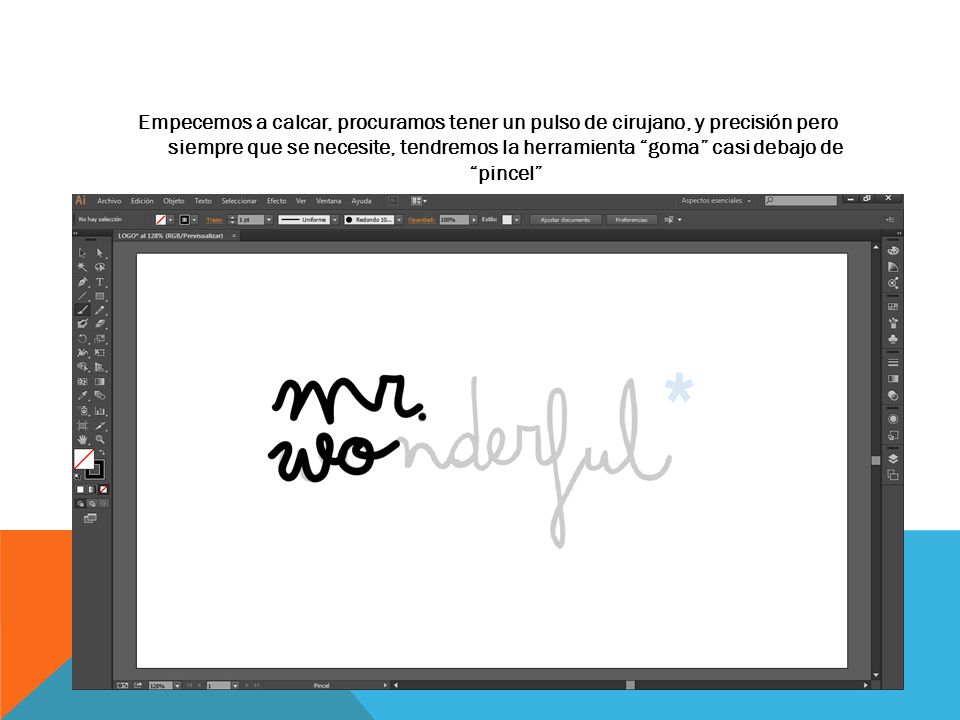Open the arrange documents dropdown

[419, 201]
